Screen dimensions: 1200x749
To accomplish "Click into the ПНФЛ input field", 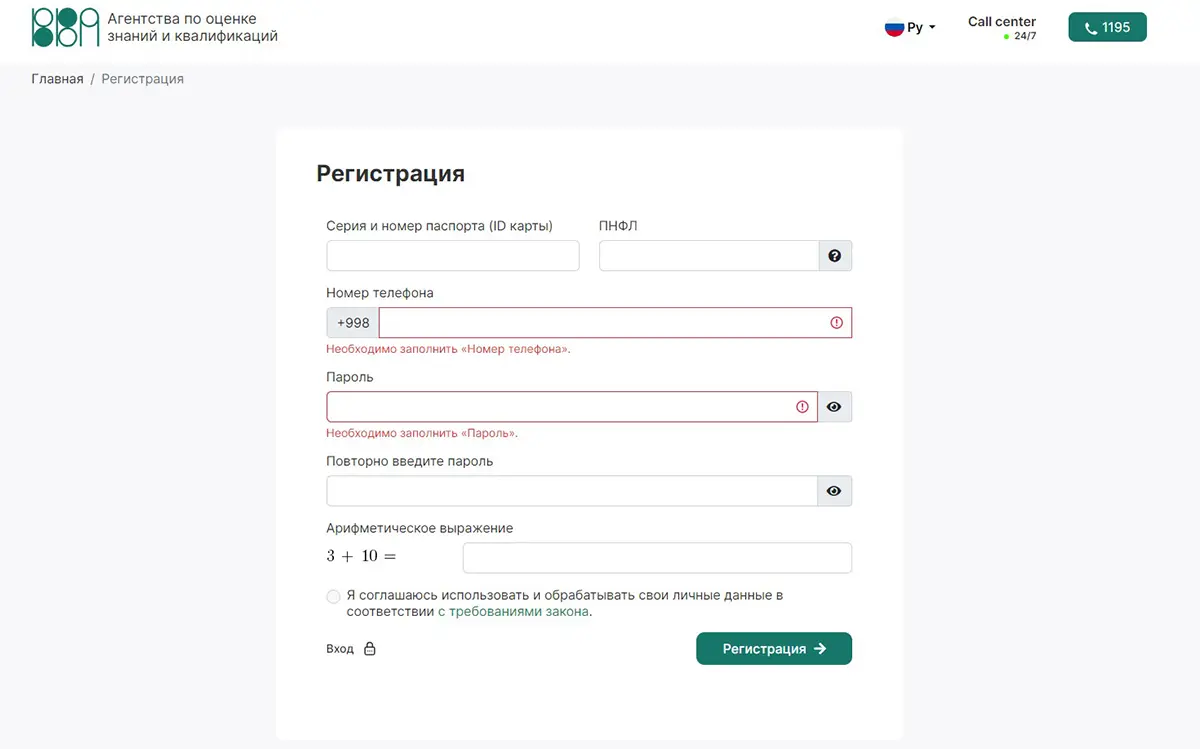I will pyautogui.click(x=708, y=256).
